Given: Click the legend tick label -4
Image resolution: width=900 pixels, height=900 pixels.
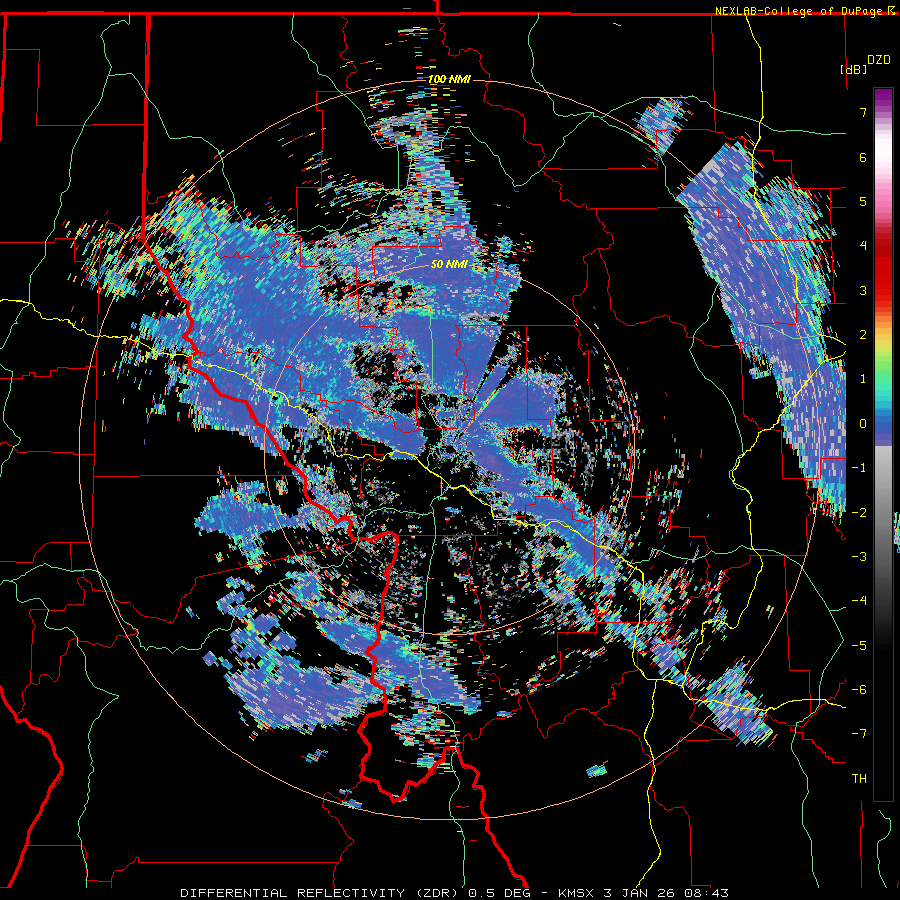Looking at the screenshot, I should click(859, 601).
